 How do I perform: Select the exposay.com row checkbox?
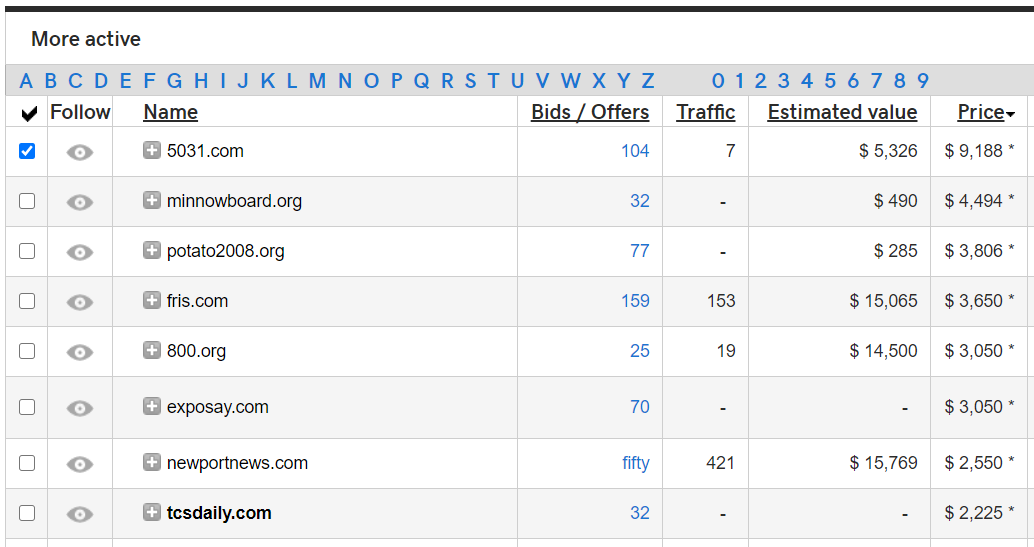click(27, 407)
